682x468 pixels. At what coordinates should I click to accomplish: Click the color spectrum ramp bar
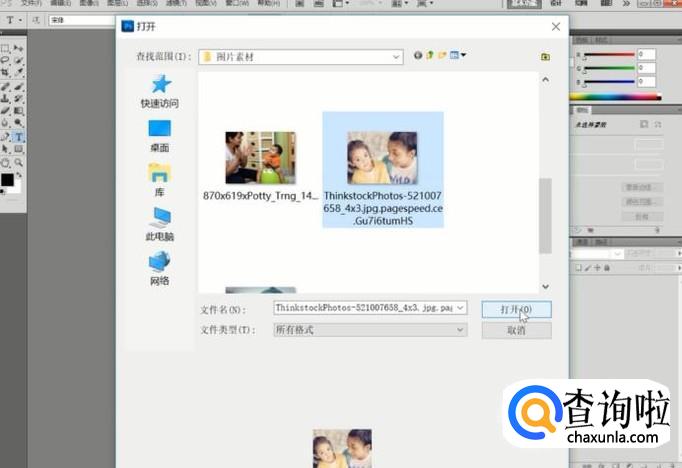pyautogui.click(x=615, y=97)
